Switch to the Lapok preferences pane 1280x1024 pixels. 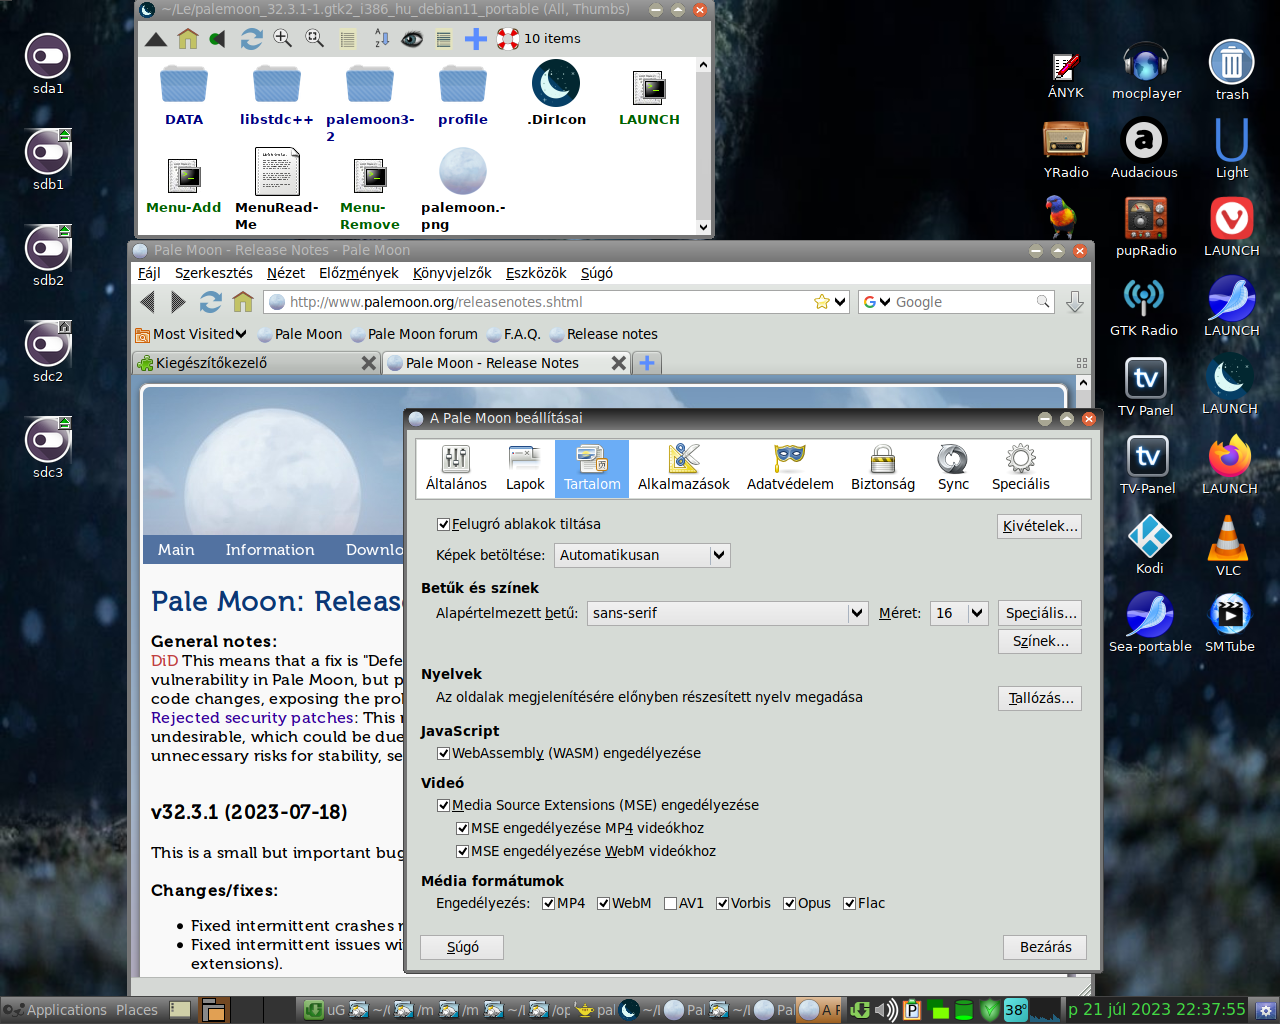tap(525, 468)
